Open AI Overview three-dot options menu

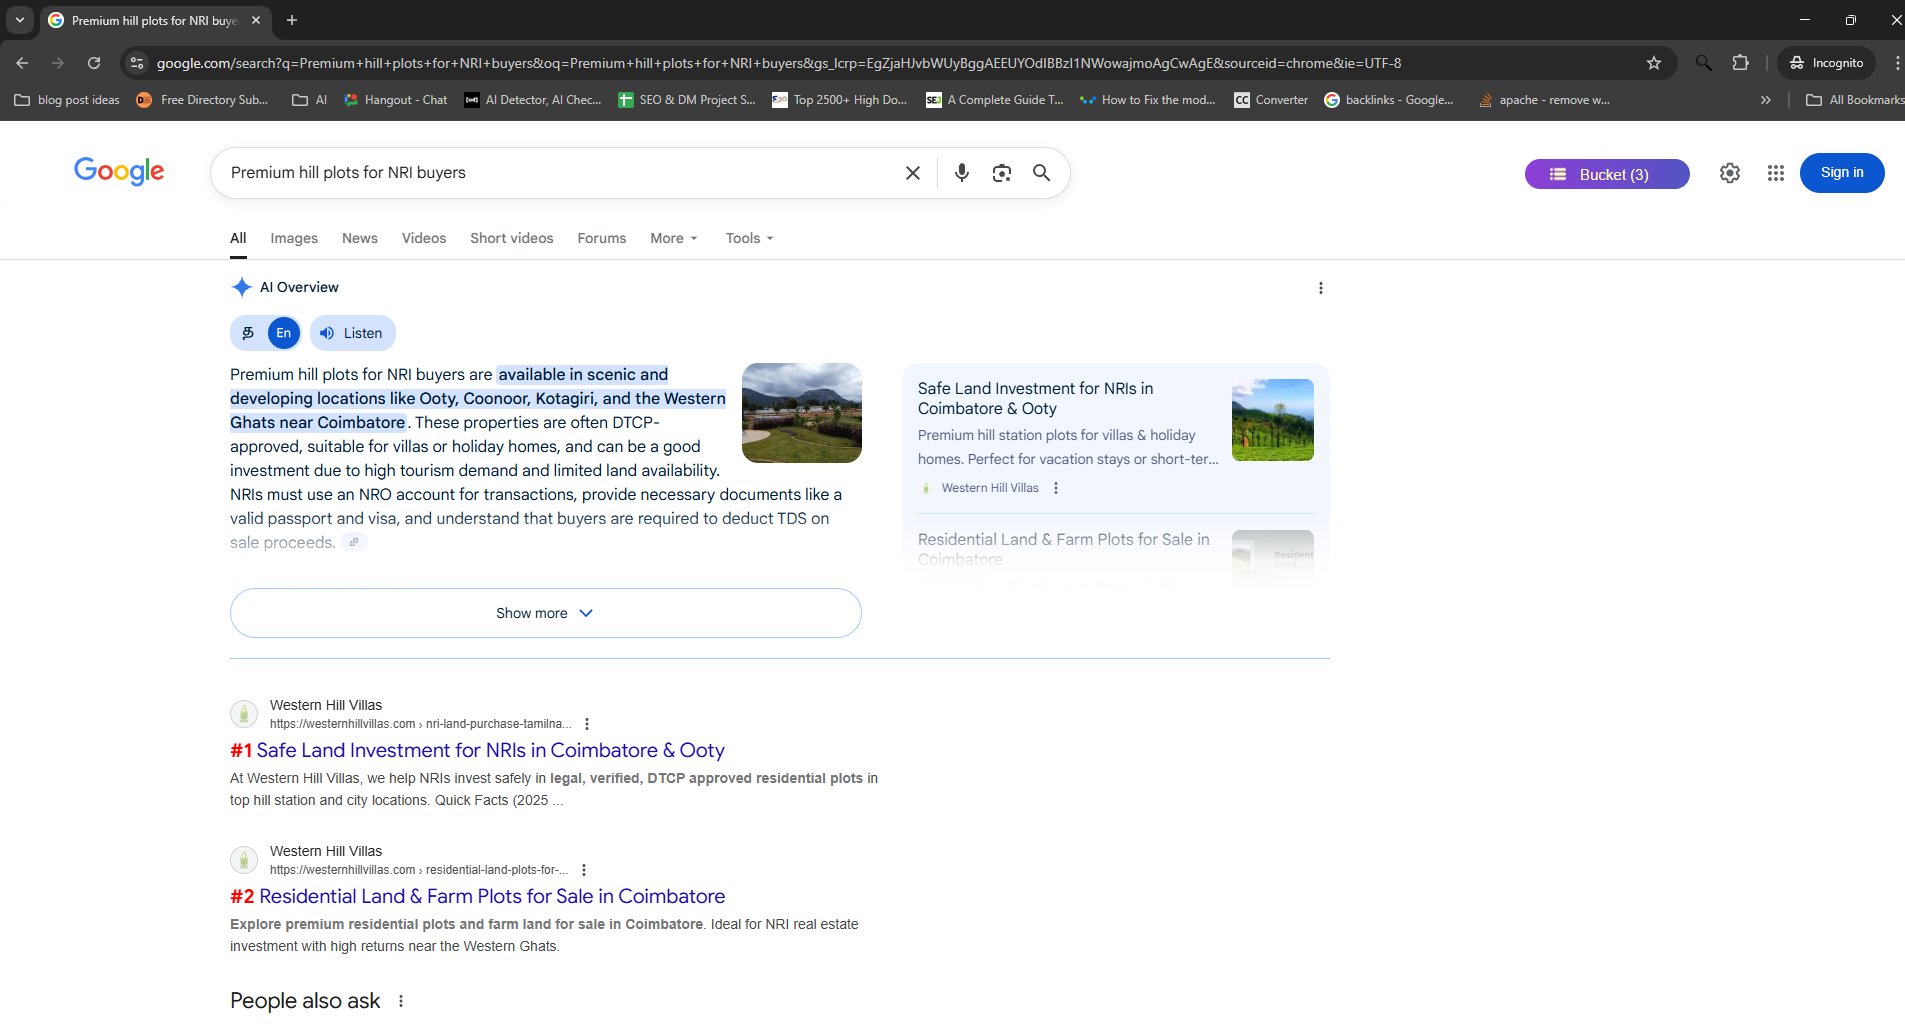point(1320,288)
